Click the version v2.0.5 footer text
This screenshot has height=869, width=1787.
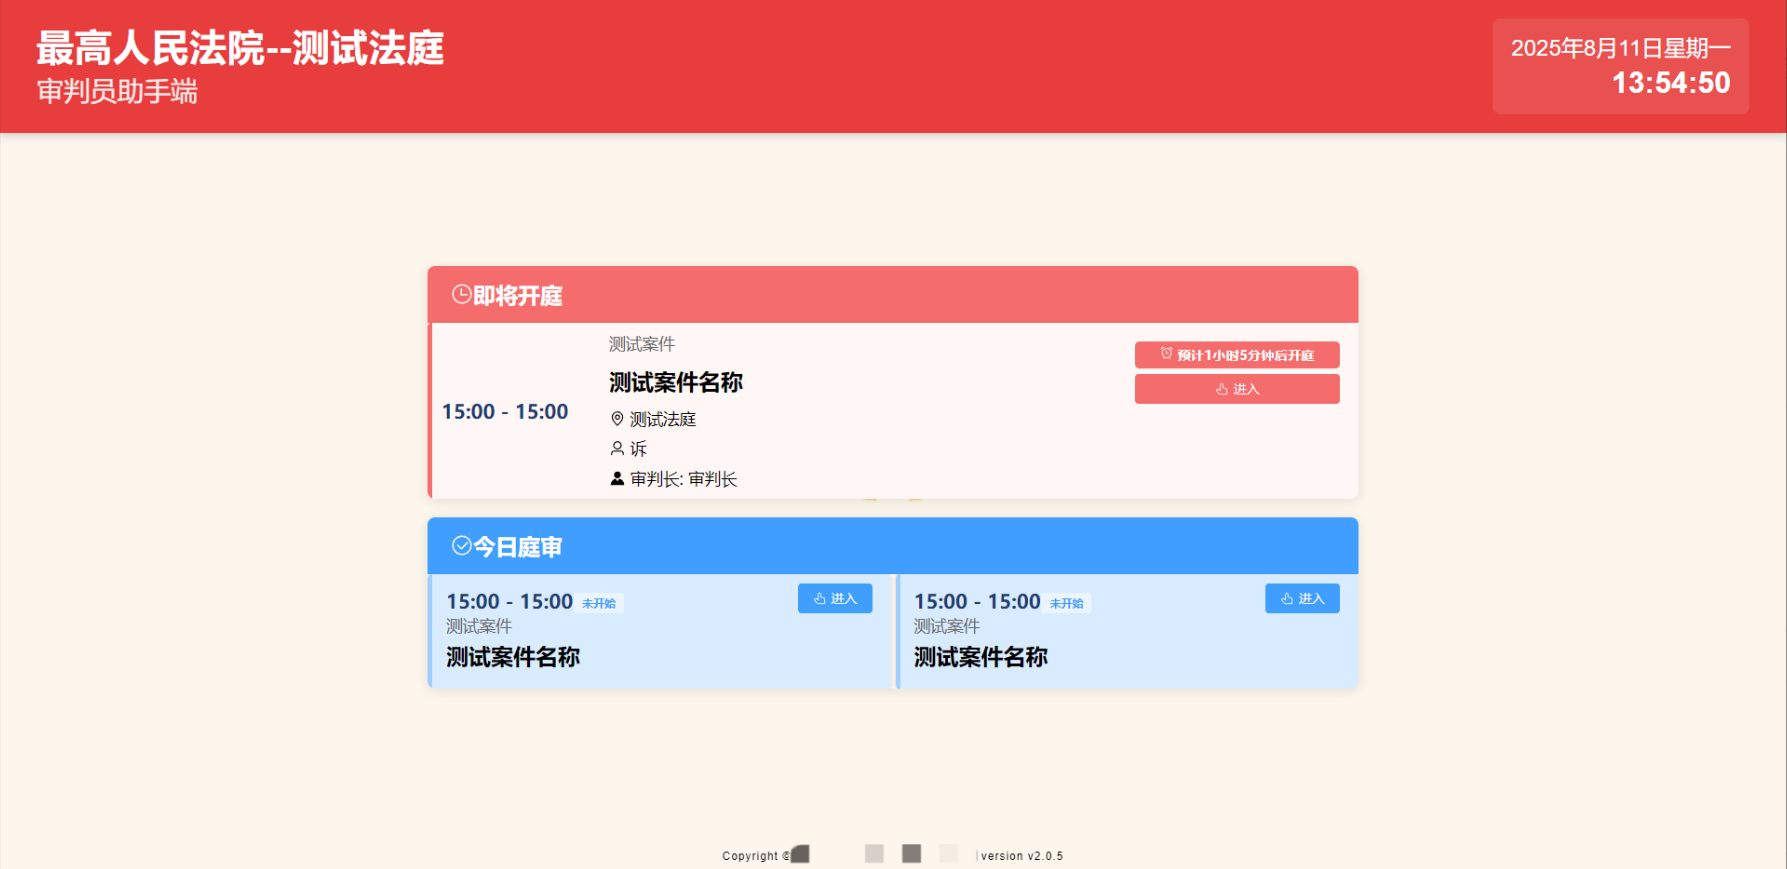[x=1022, y=856]
